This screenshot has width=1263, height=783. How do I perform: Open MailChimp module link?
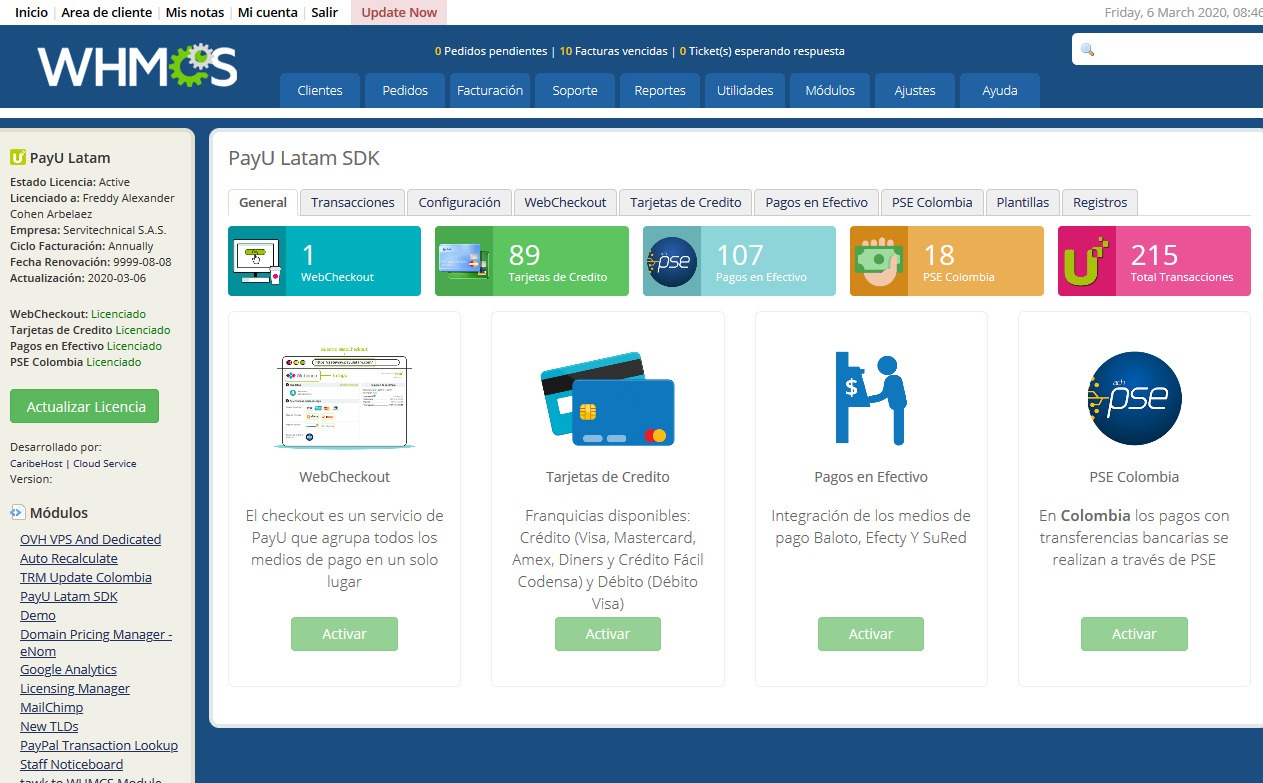[x=50, y=707]
